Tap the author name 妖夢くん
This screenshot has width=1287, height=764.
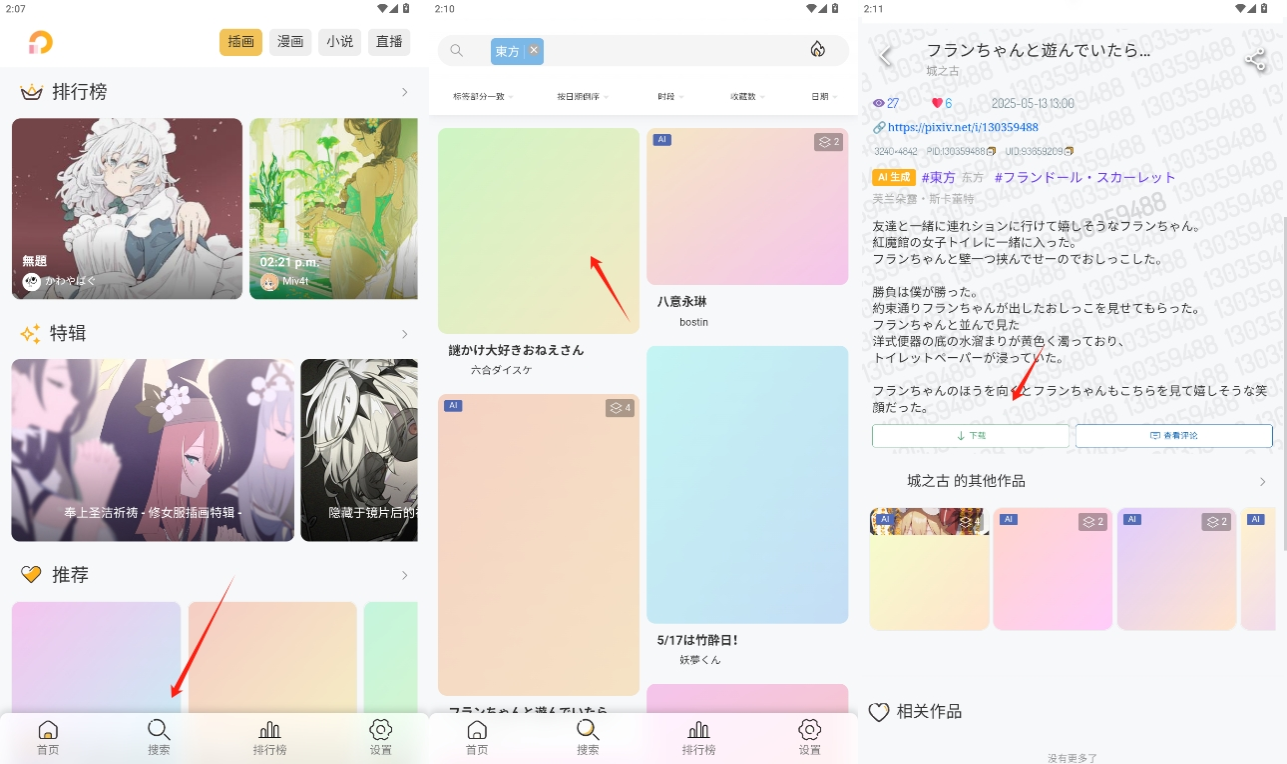(700, 660)
